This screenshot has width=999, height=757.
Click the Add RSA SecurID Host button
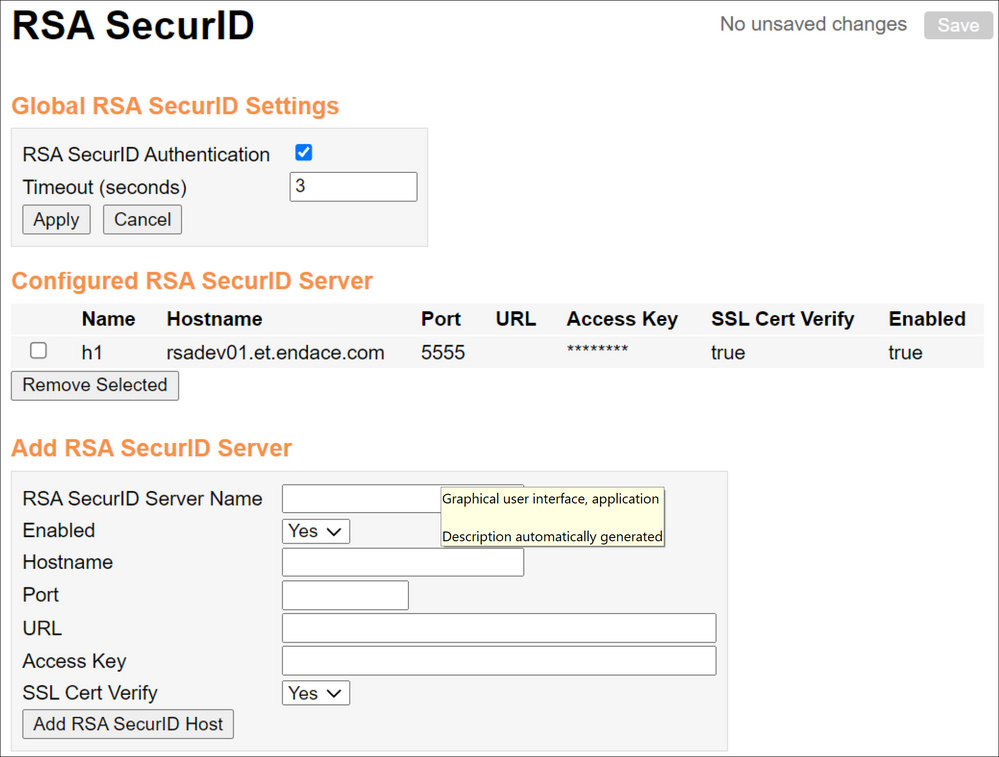tap(128, 724)
